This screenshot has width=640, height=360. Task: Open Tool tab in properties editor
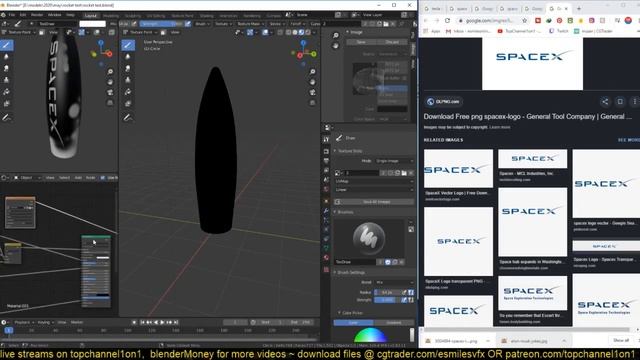coord(326,140)
